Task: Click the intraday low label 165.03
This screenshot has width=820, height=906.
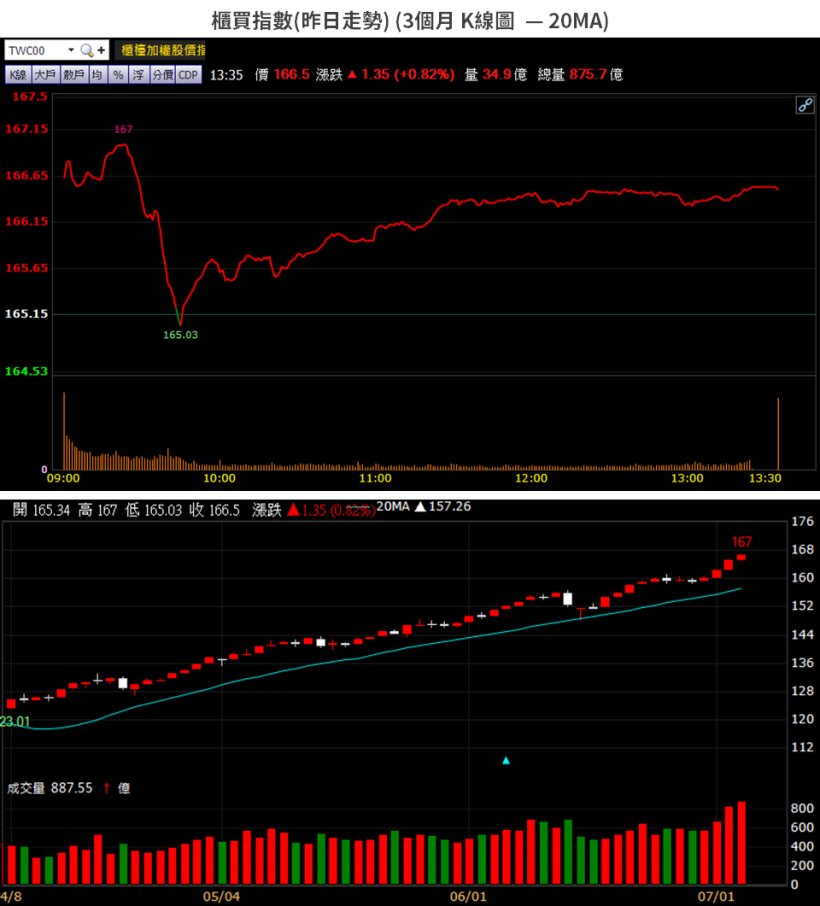Action: [180, 335]
